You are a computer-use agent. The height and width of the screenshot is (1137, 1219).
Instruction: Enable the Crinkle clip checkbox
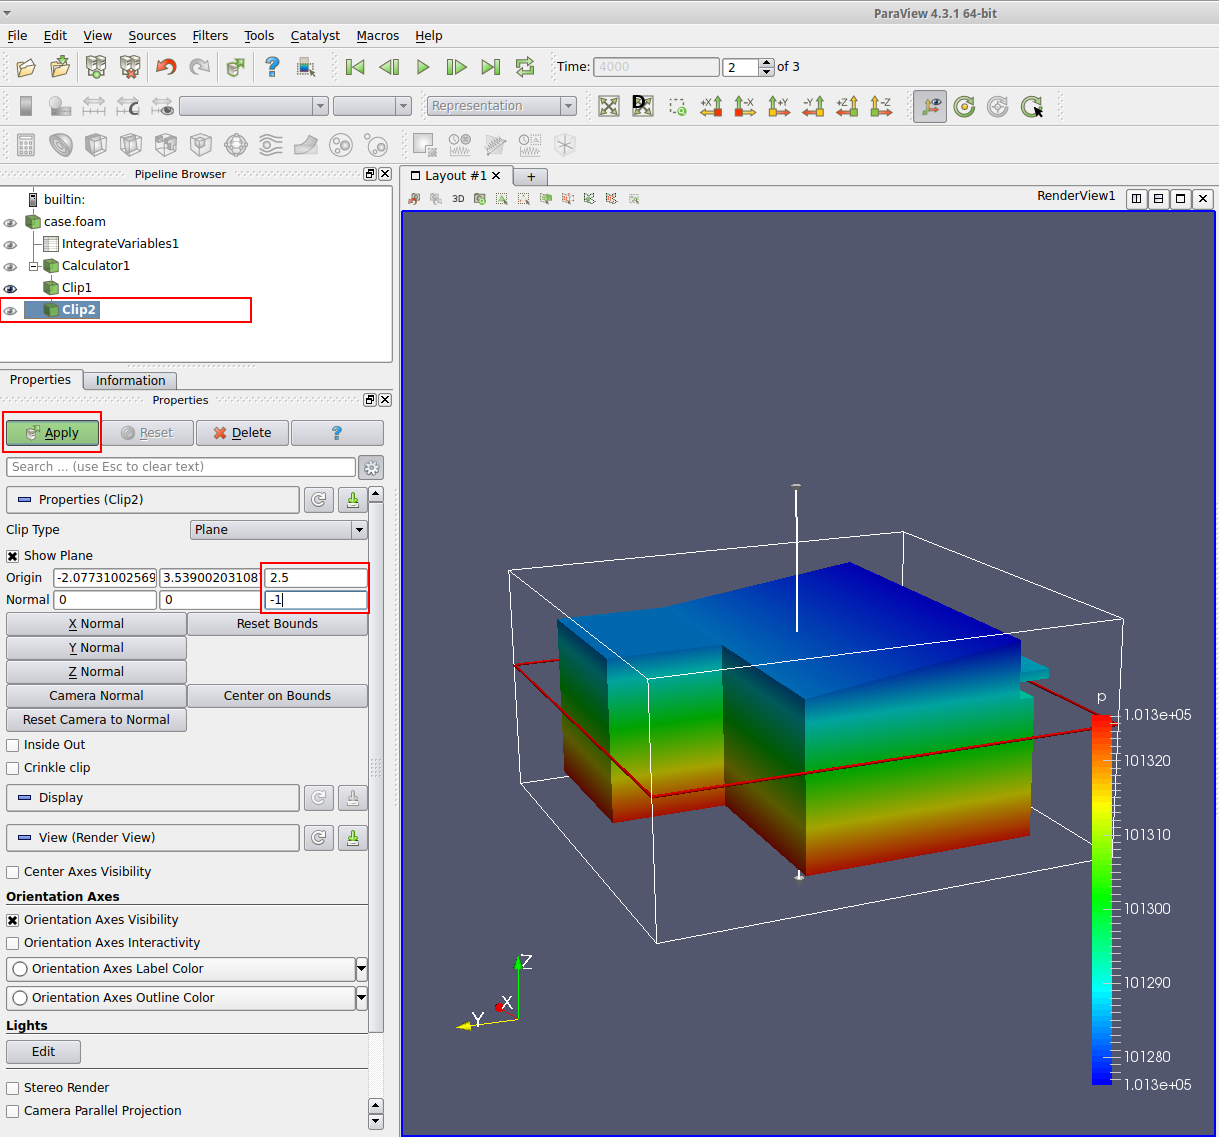(13, 768)
